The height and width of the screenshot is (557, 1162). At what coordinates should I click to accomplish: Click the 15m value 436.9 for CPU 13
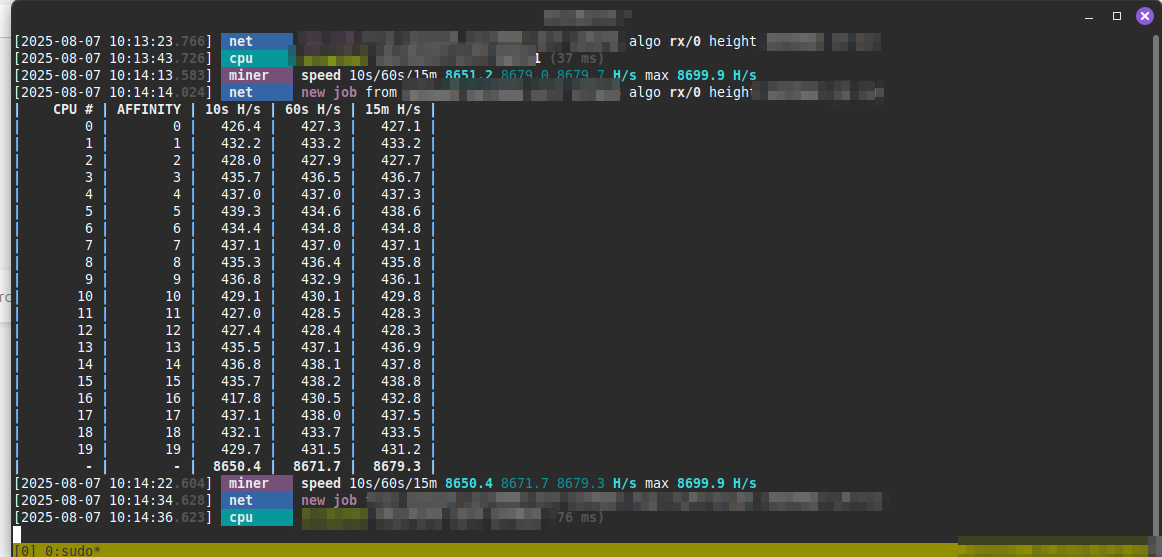pyautogui.click(x=401, y=347)
